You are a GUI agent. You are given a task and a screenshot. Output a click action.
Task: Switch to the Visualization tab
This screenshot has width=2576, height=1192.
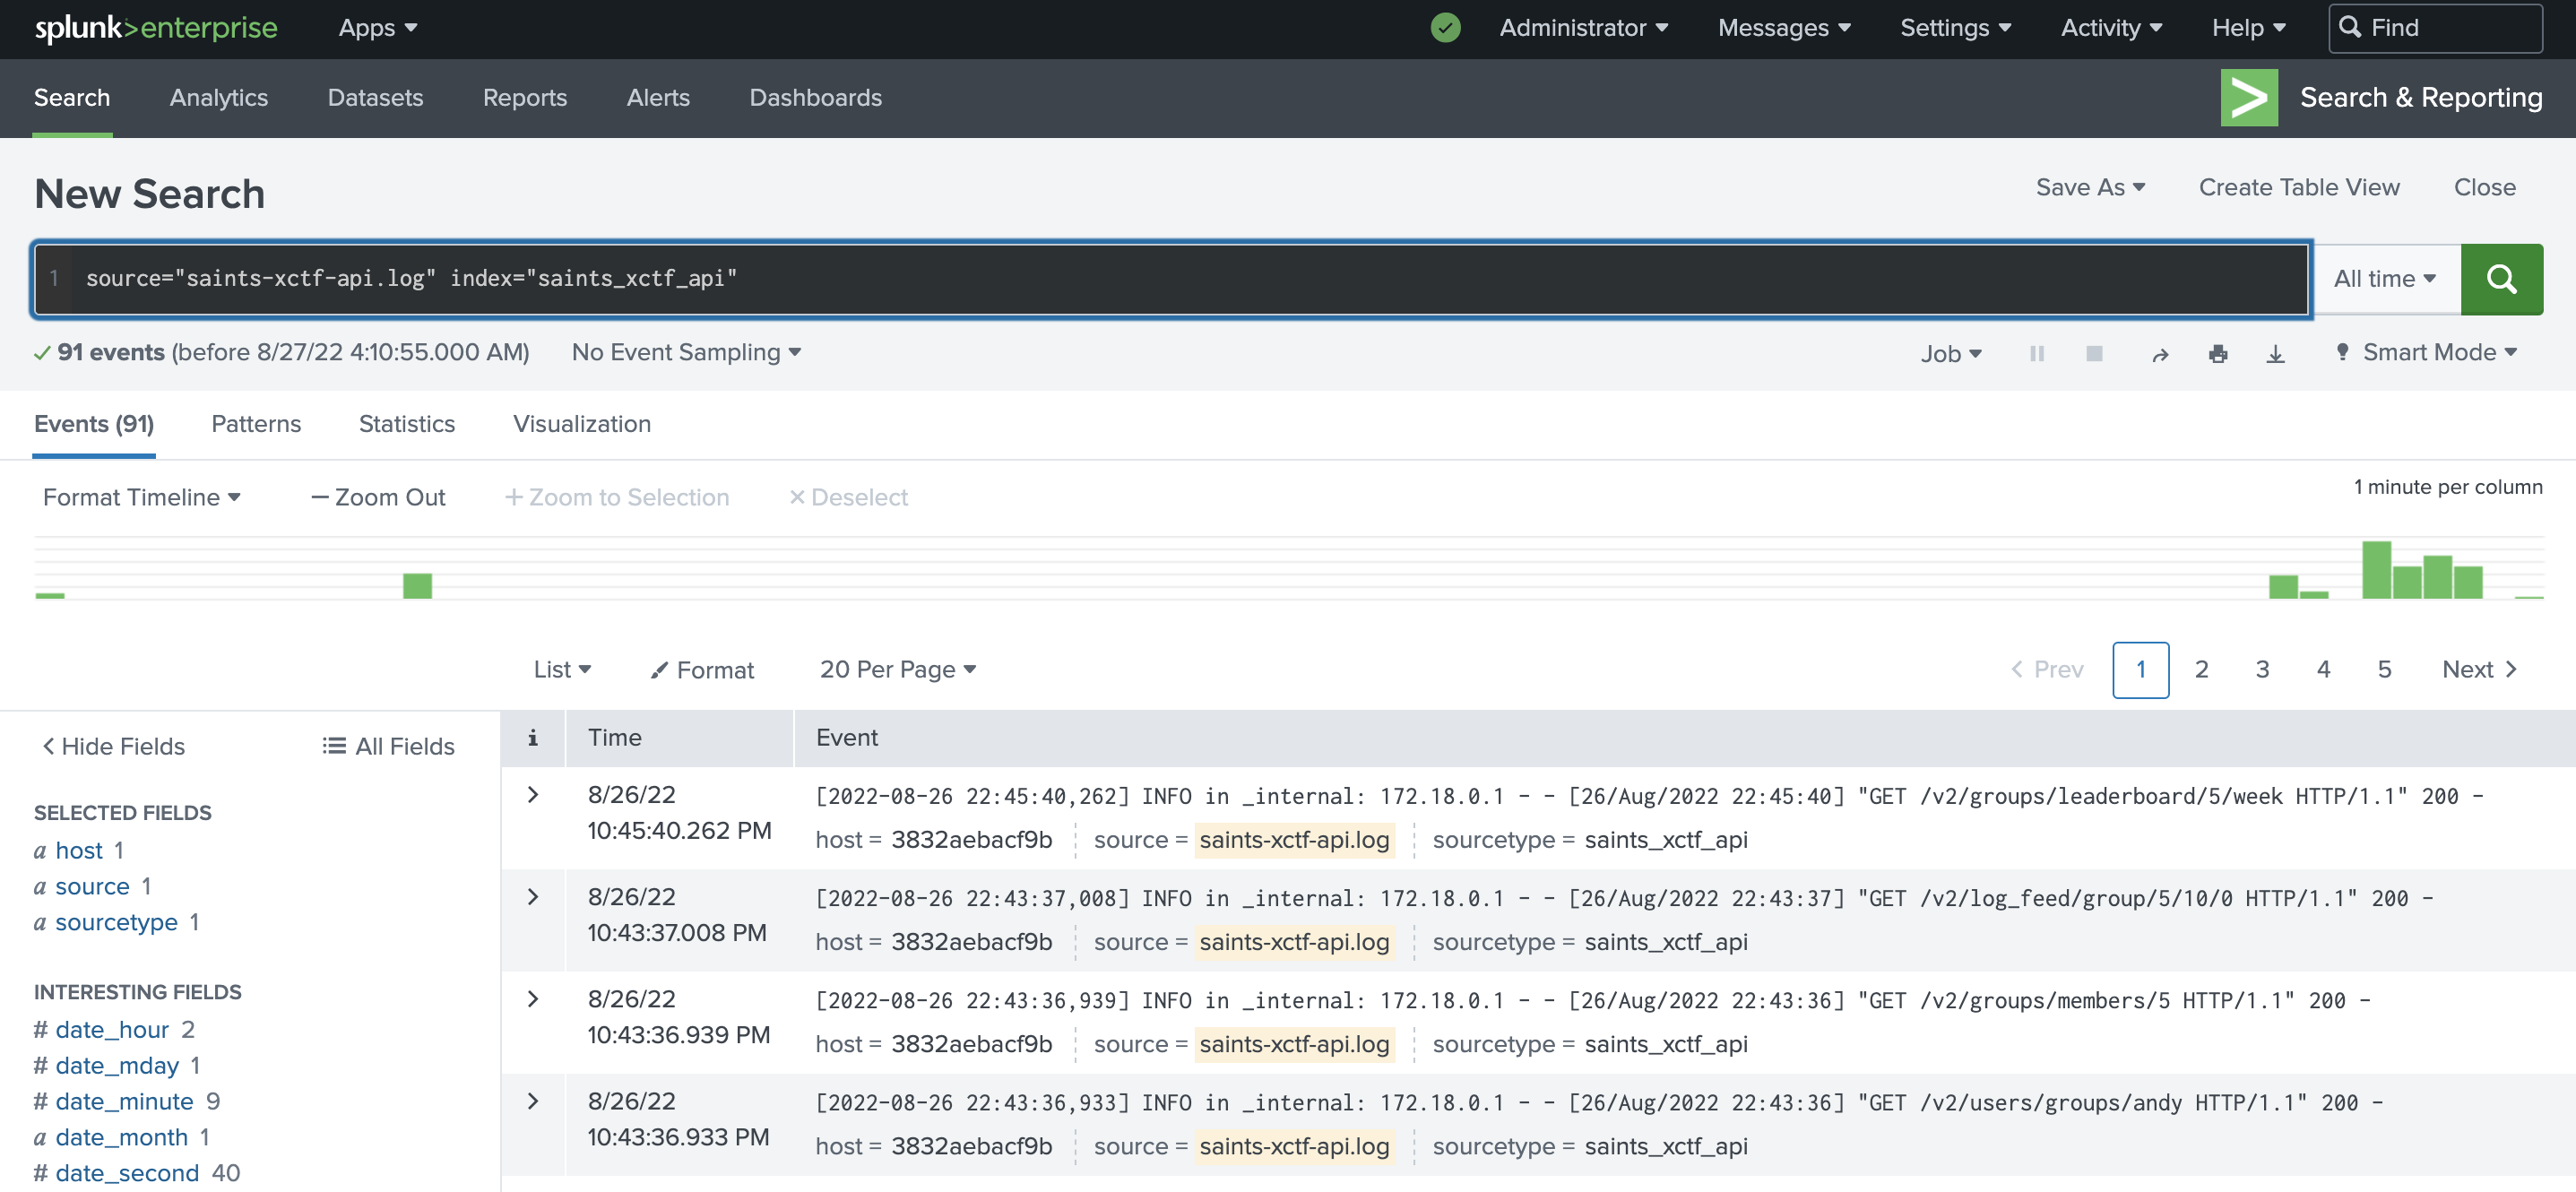point(582,424)
